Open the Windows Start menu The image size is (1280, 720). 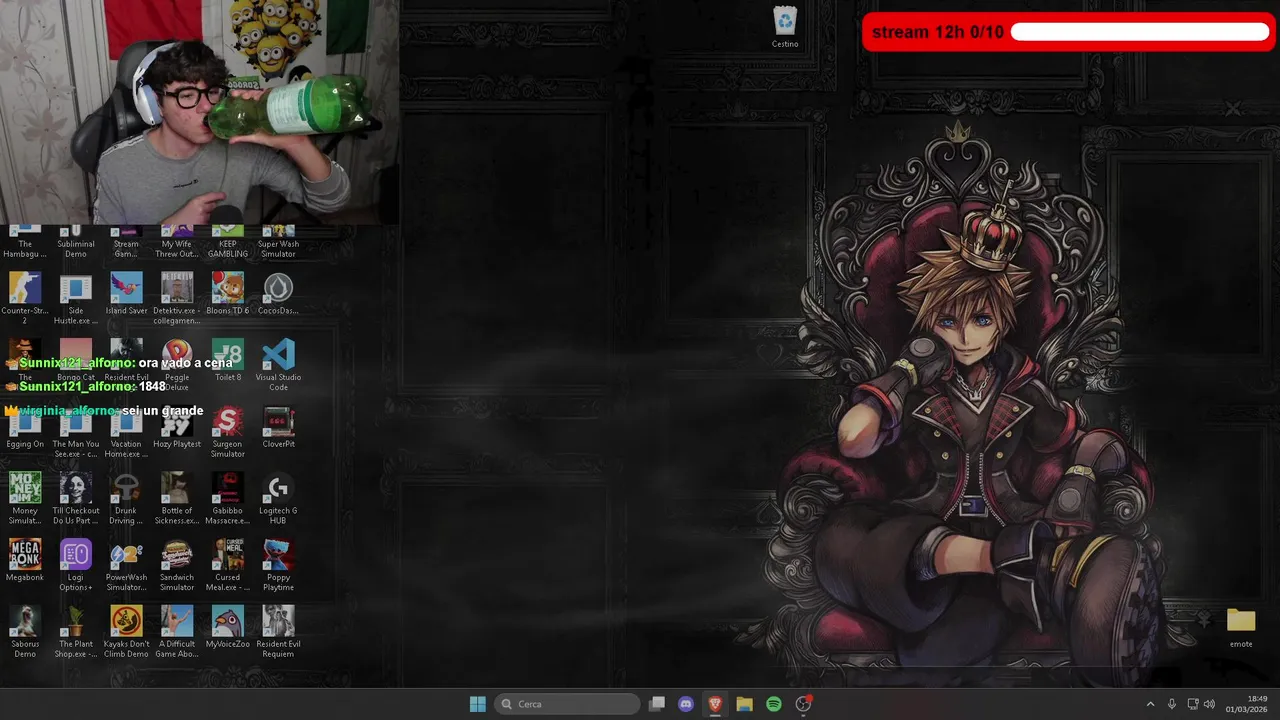(478, 704)
